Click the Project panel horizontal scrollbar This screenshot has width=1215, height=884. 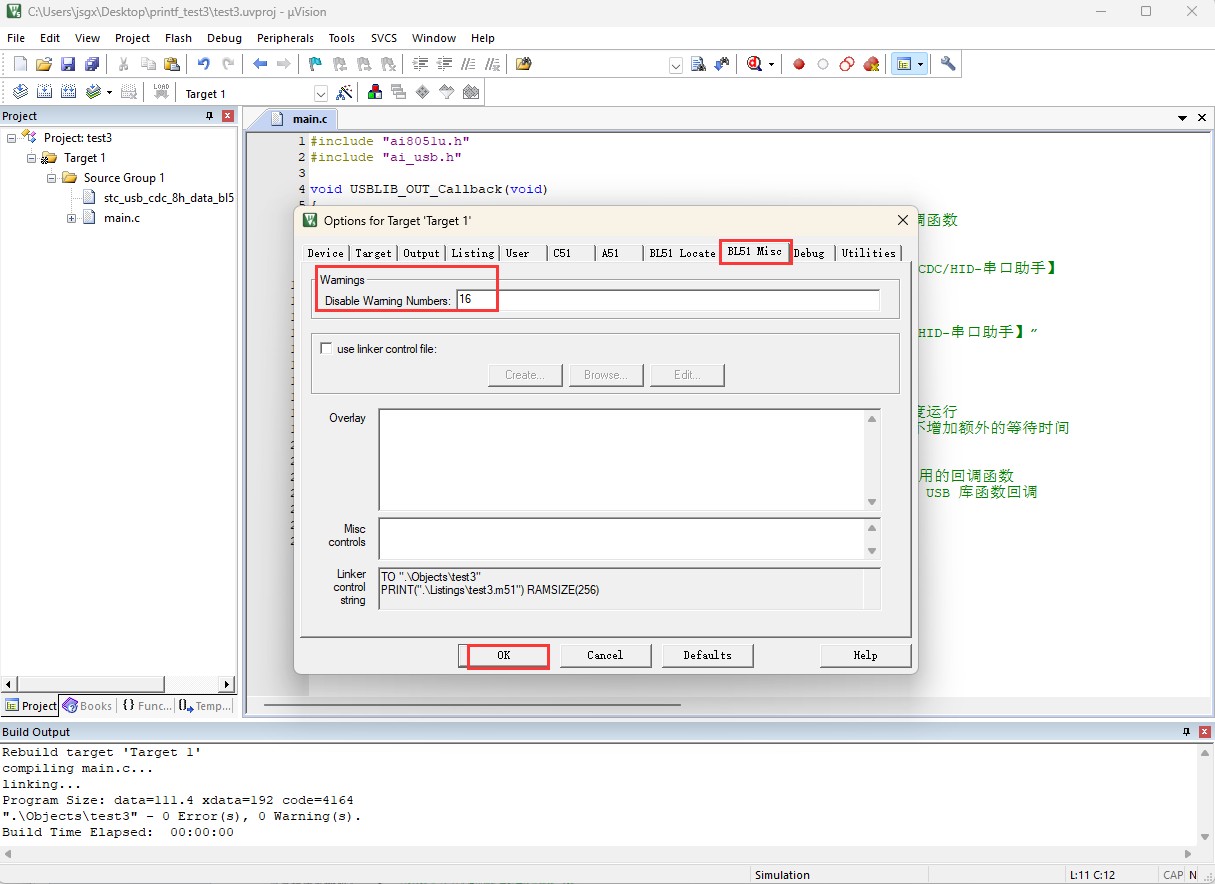118,685
